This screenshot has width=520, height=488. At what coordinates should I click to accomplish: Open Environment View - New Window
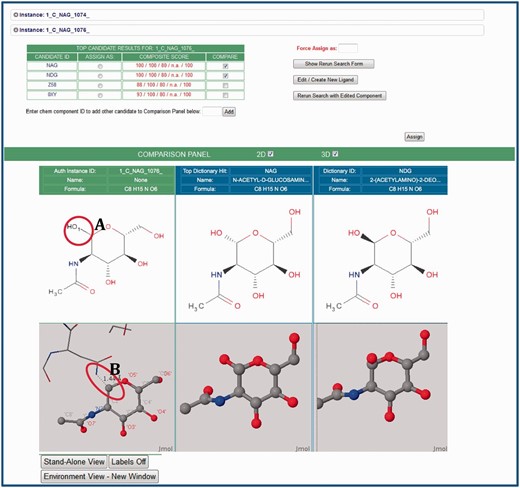click(x=100, y=476)
